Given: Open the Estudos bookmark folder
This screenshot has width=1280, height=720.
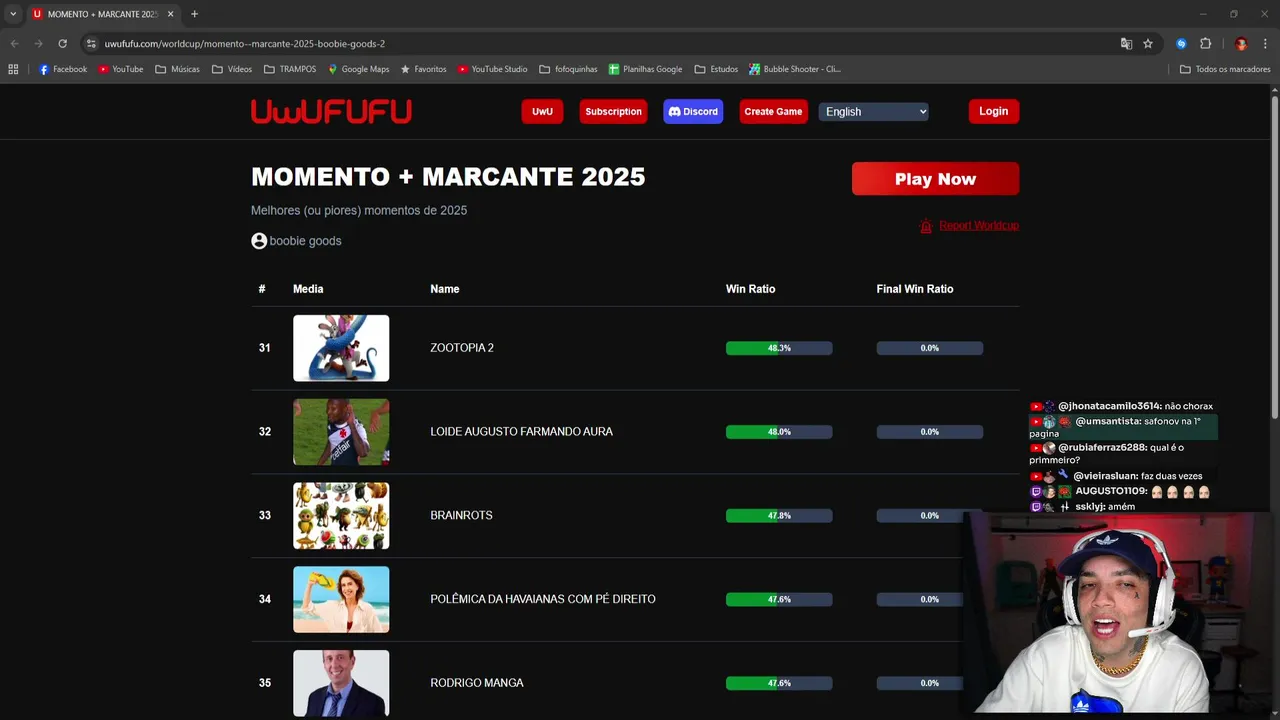Looking at the screenshot, I should point(716,69).
